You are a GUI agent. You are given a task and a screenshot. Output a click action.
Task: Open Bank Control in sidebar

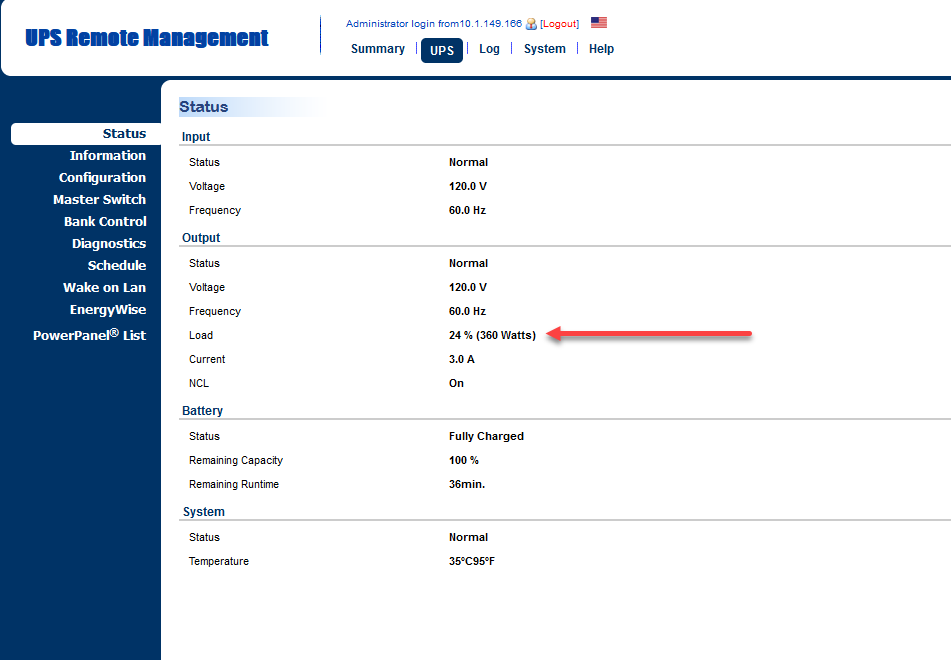coord(105,221)
